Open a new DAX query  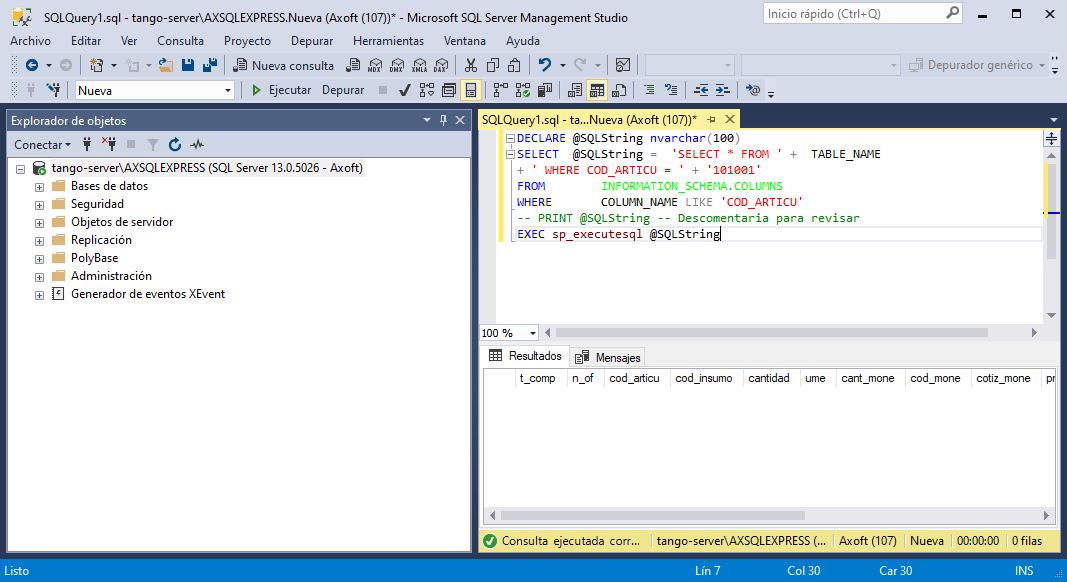(442, 65)
